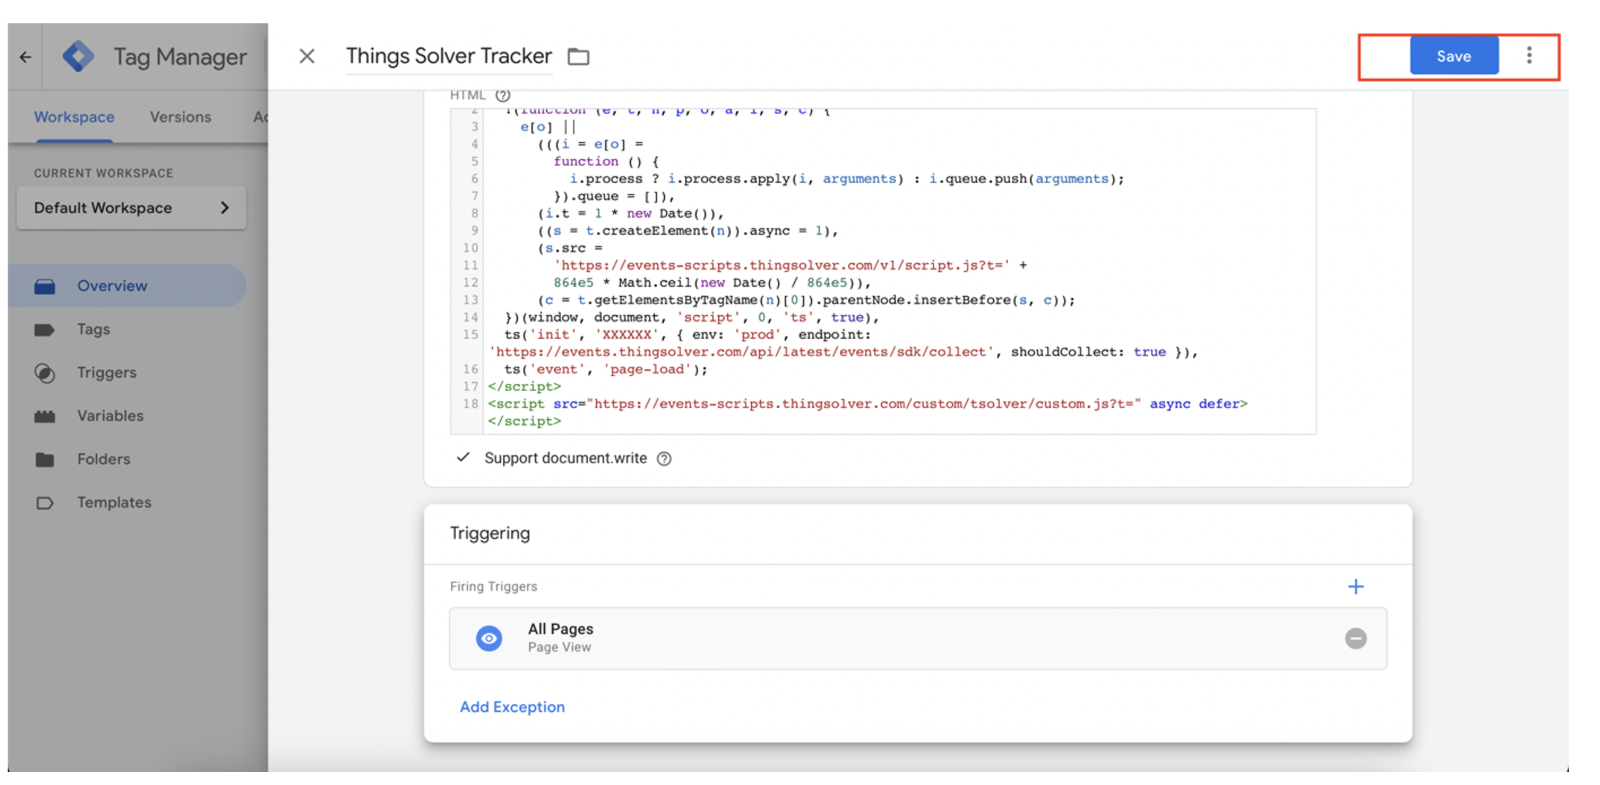Open the three-dot more options menu

coord(1528,55)
